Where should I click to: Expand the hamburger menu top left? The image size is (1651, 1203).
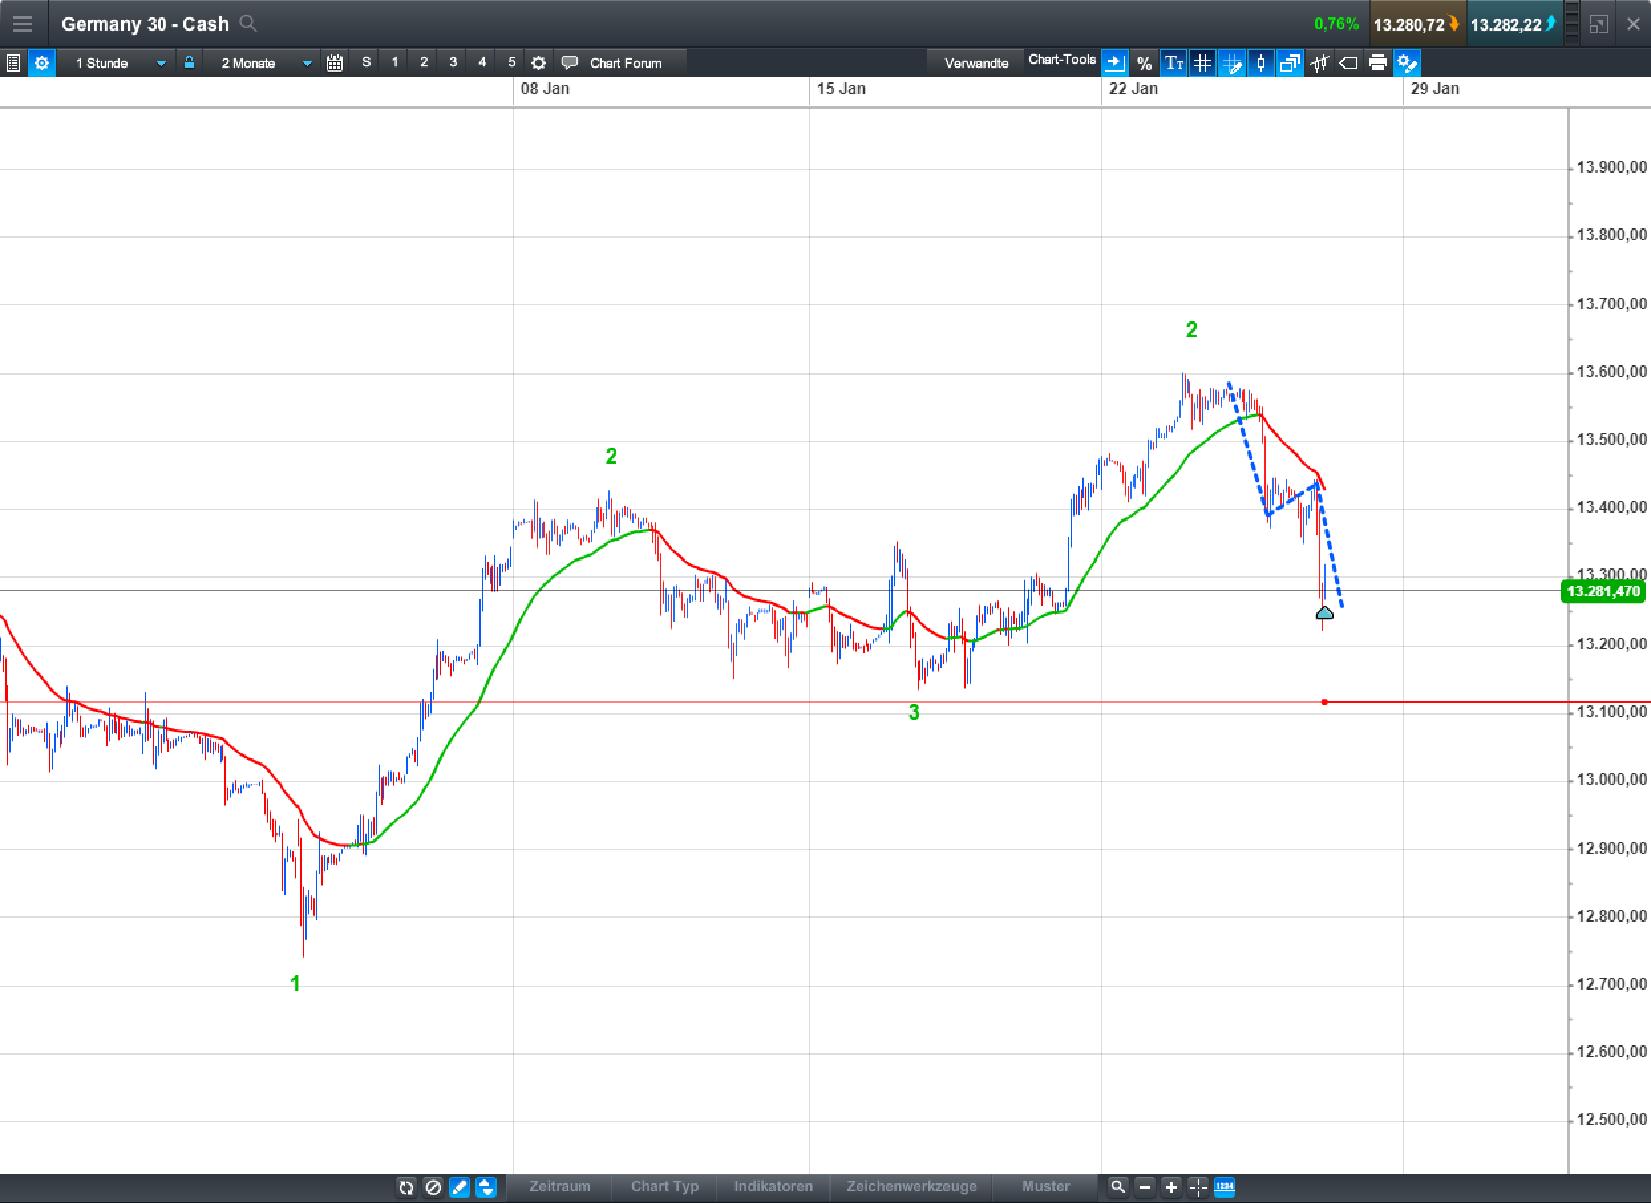click(x=22, y=24)
